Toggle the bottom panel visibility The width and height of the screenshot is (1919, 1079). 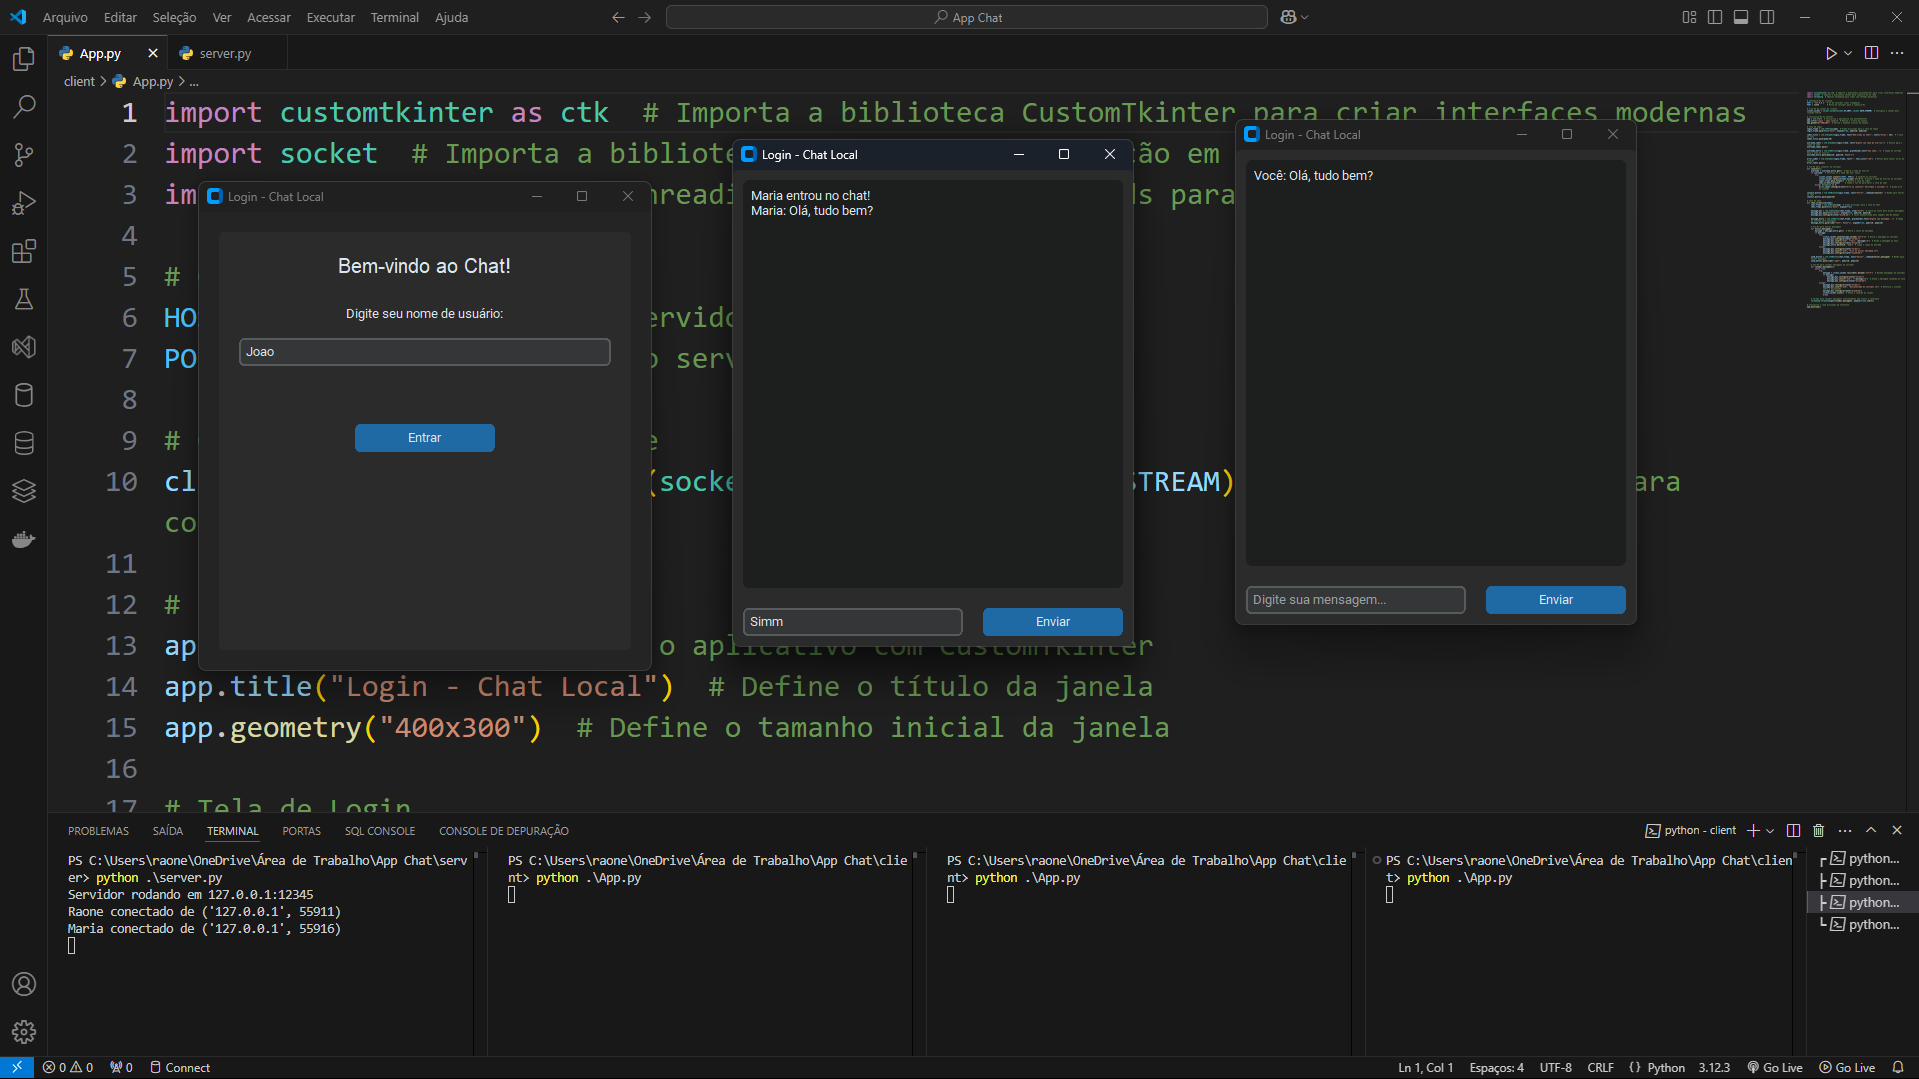click(1741, 17)
